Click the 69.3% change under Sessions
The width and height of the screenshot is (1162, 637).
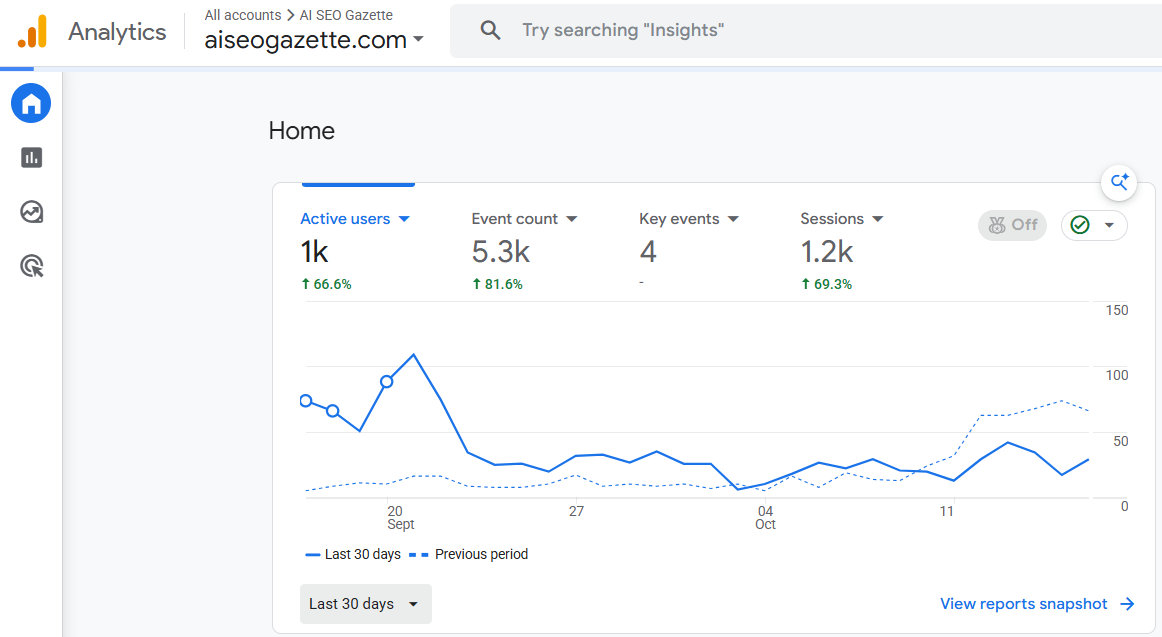(x=826, y=284)
